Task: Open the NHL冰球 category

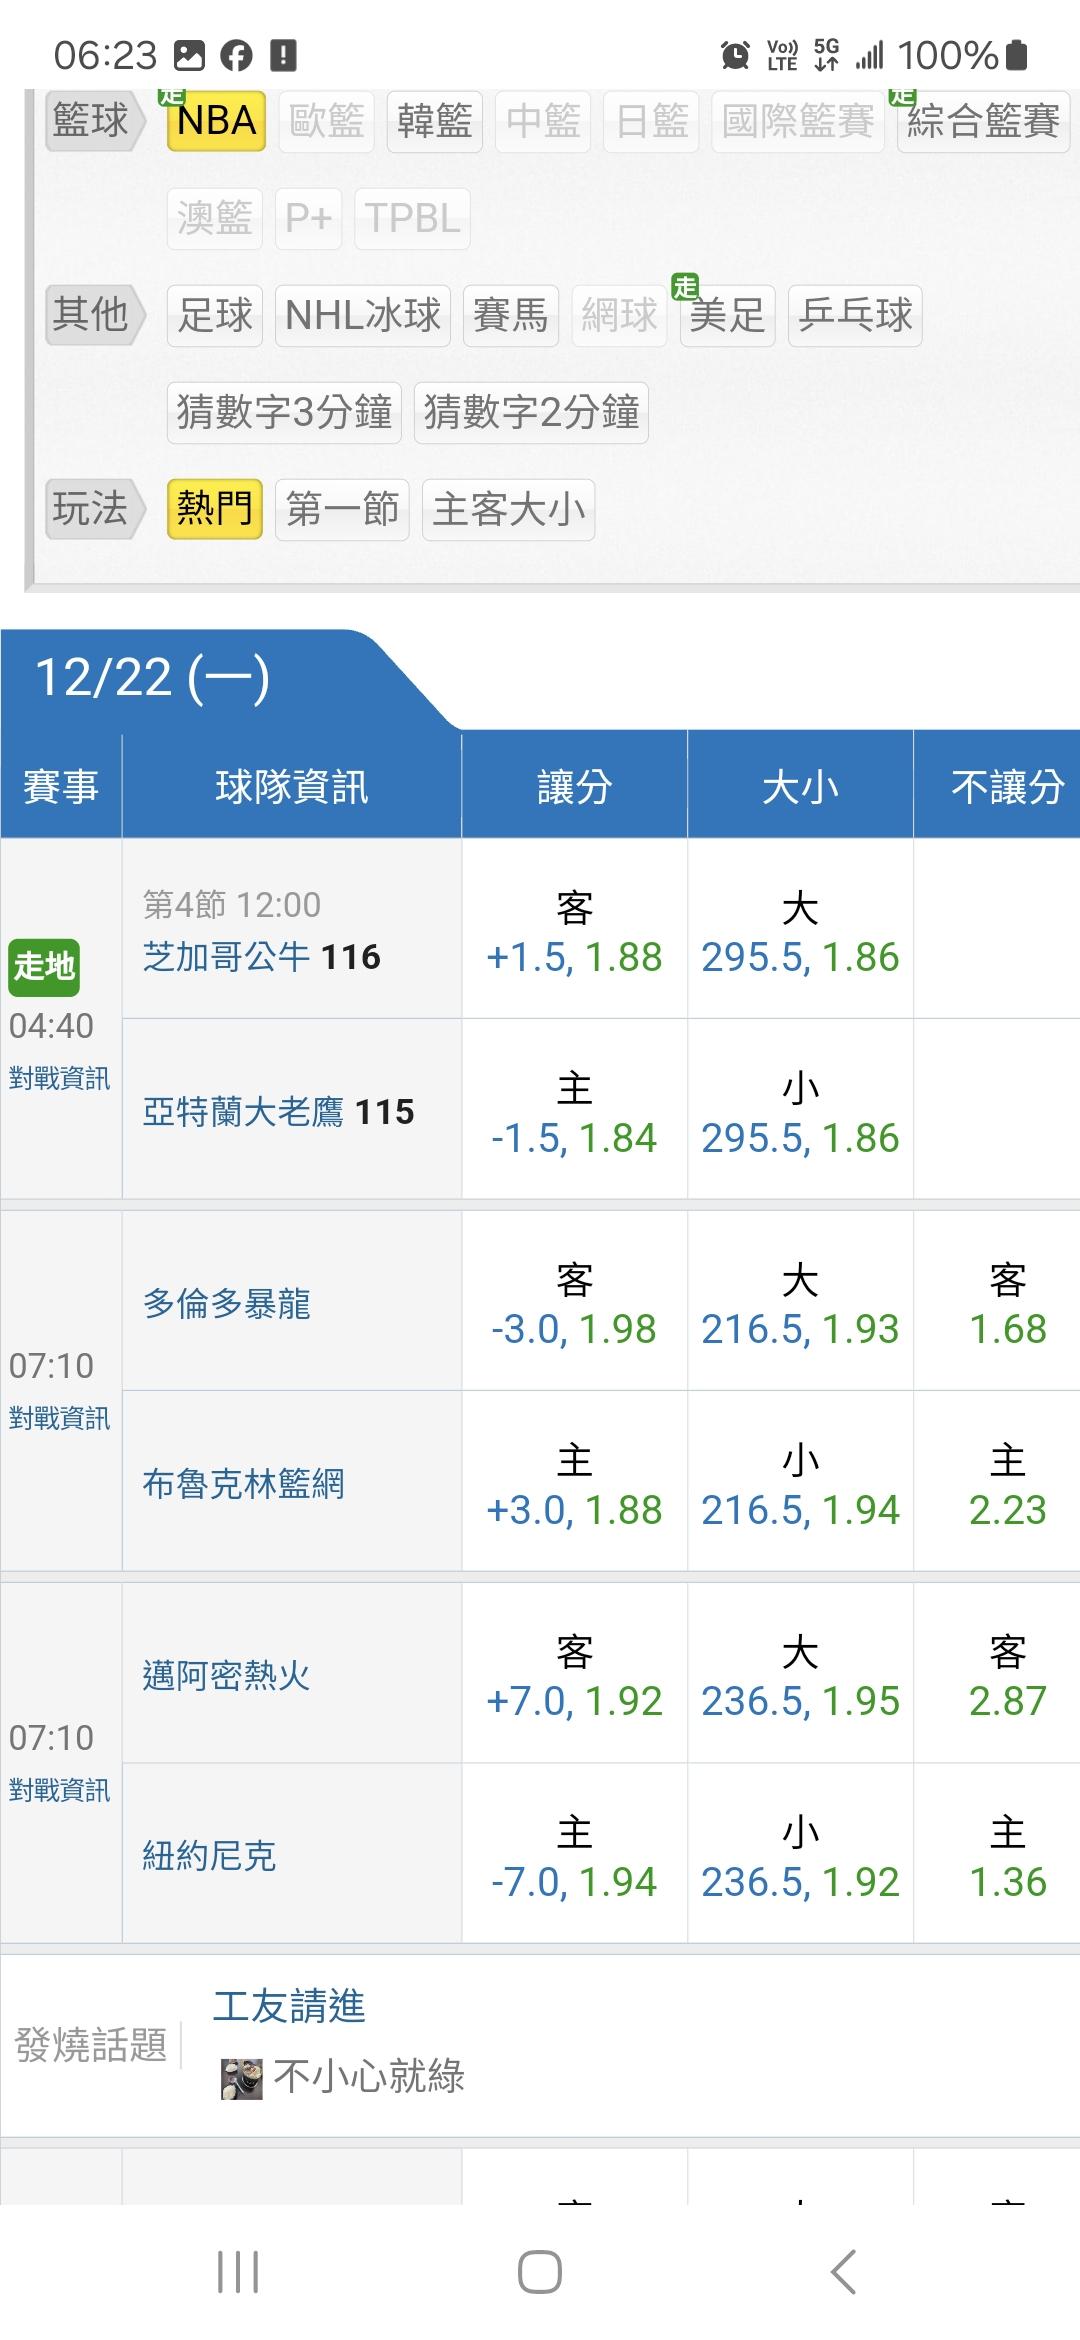Action: pyautogui.click(x=362, y=316)
